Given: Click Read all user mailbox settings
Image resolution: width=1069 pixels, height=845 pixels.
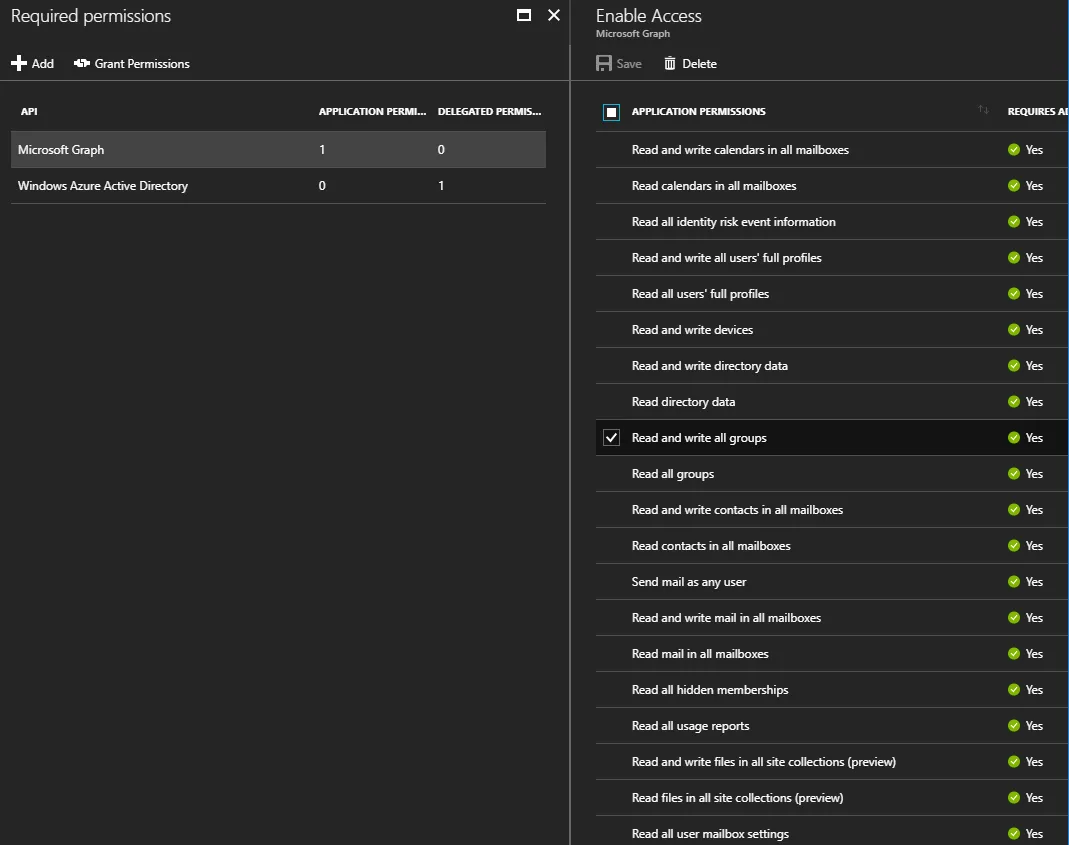Looking at the screenshot, I should [x=710, y=833].
